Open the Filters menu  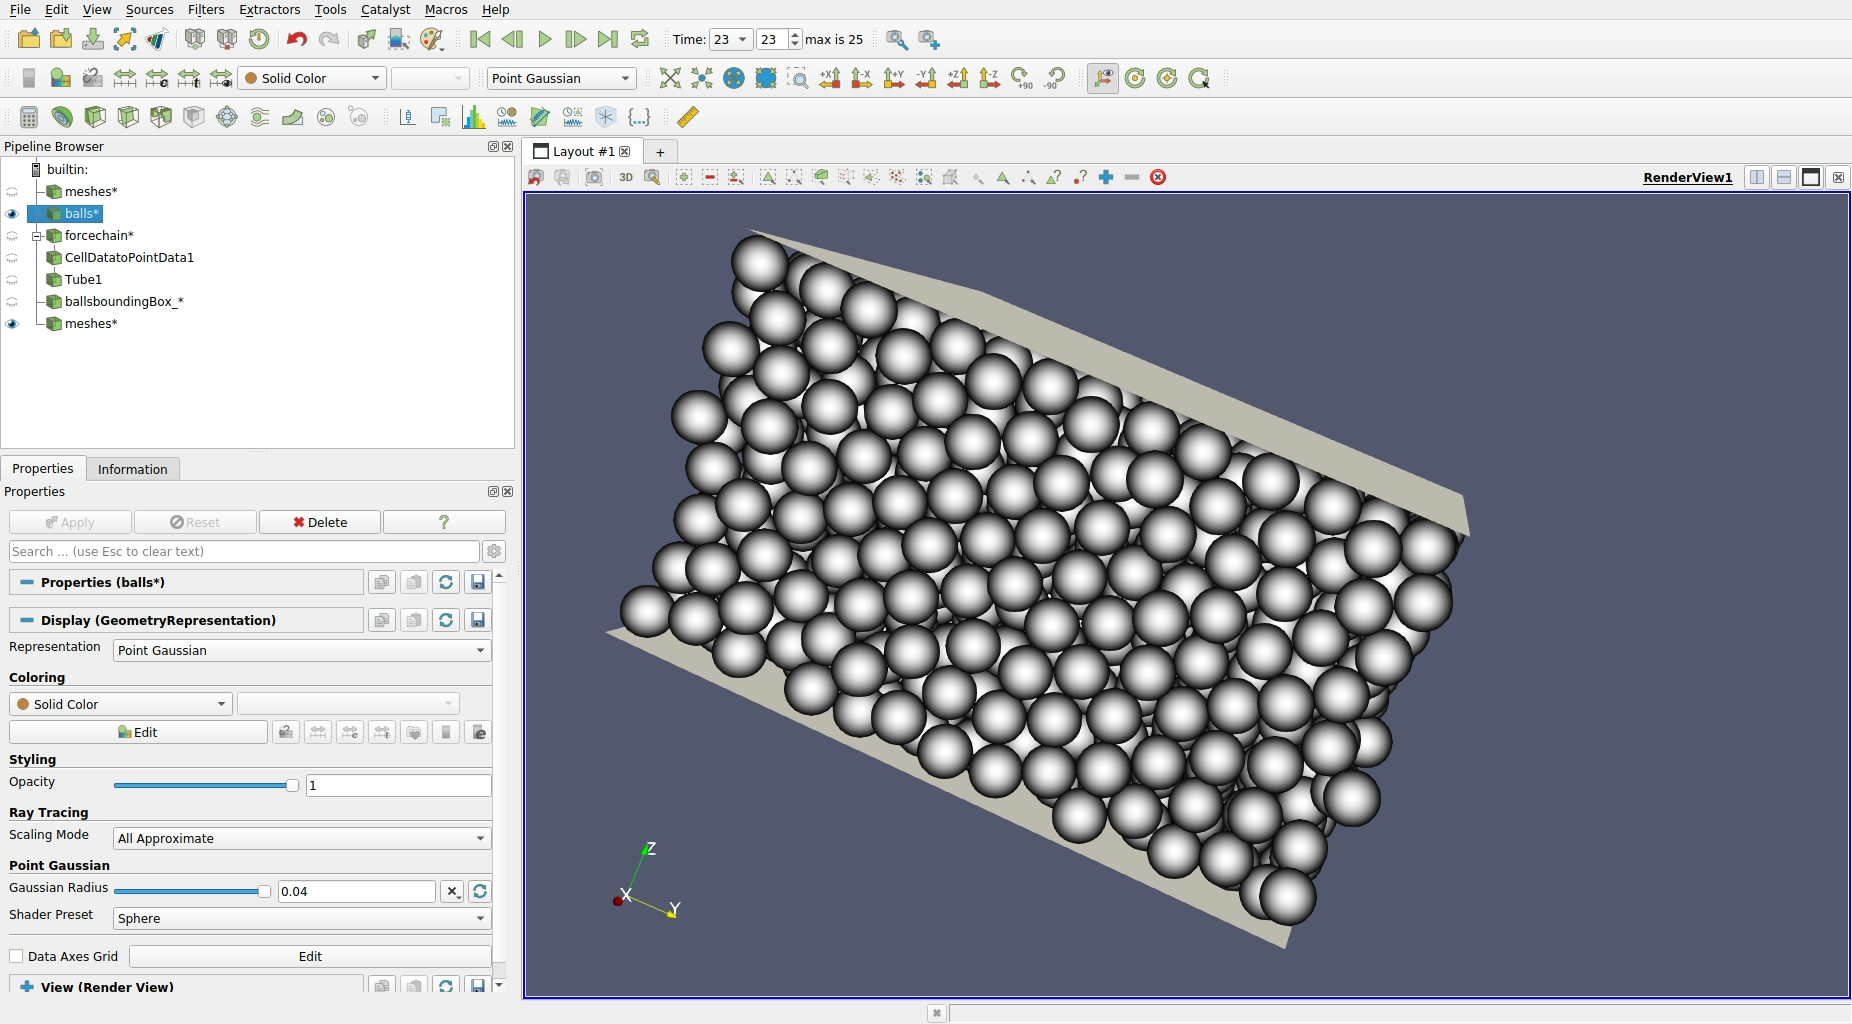[206, 9]
